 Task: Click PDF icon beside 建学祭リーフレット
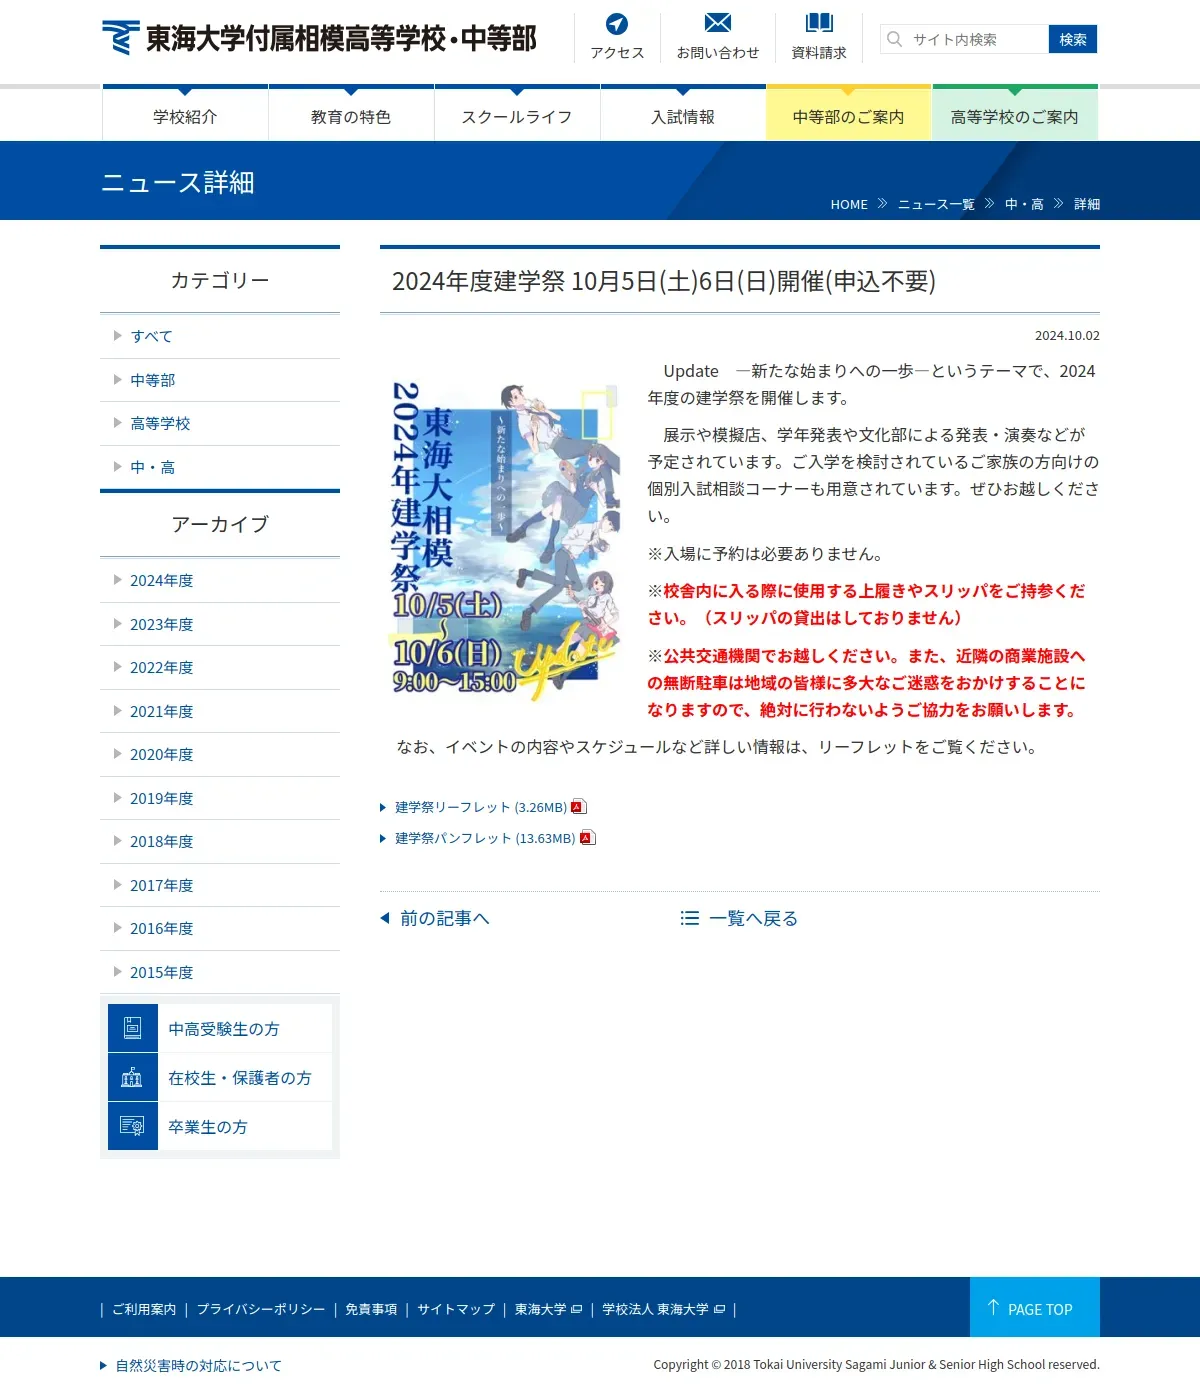coord(578,806)
